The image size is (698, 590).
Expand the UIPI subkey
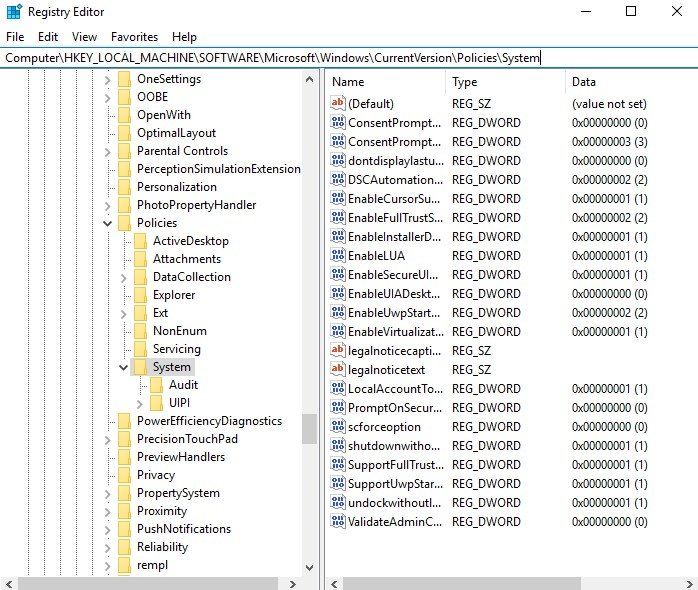pos(140,403)
